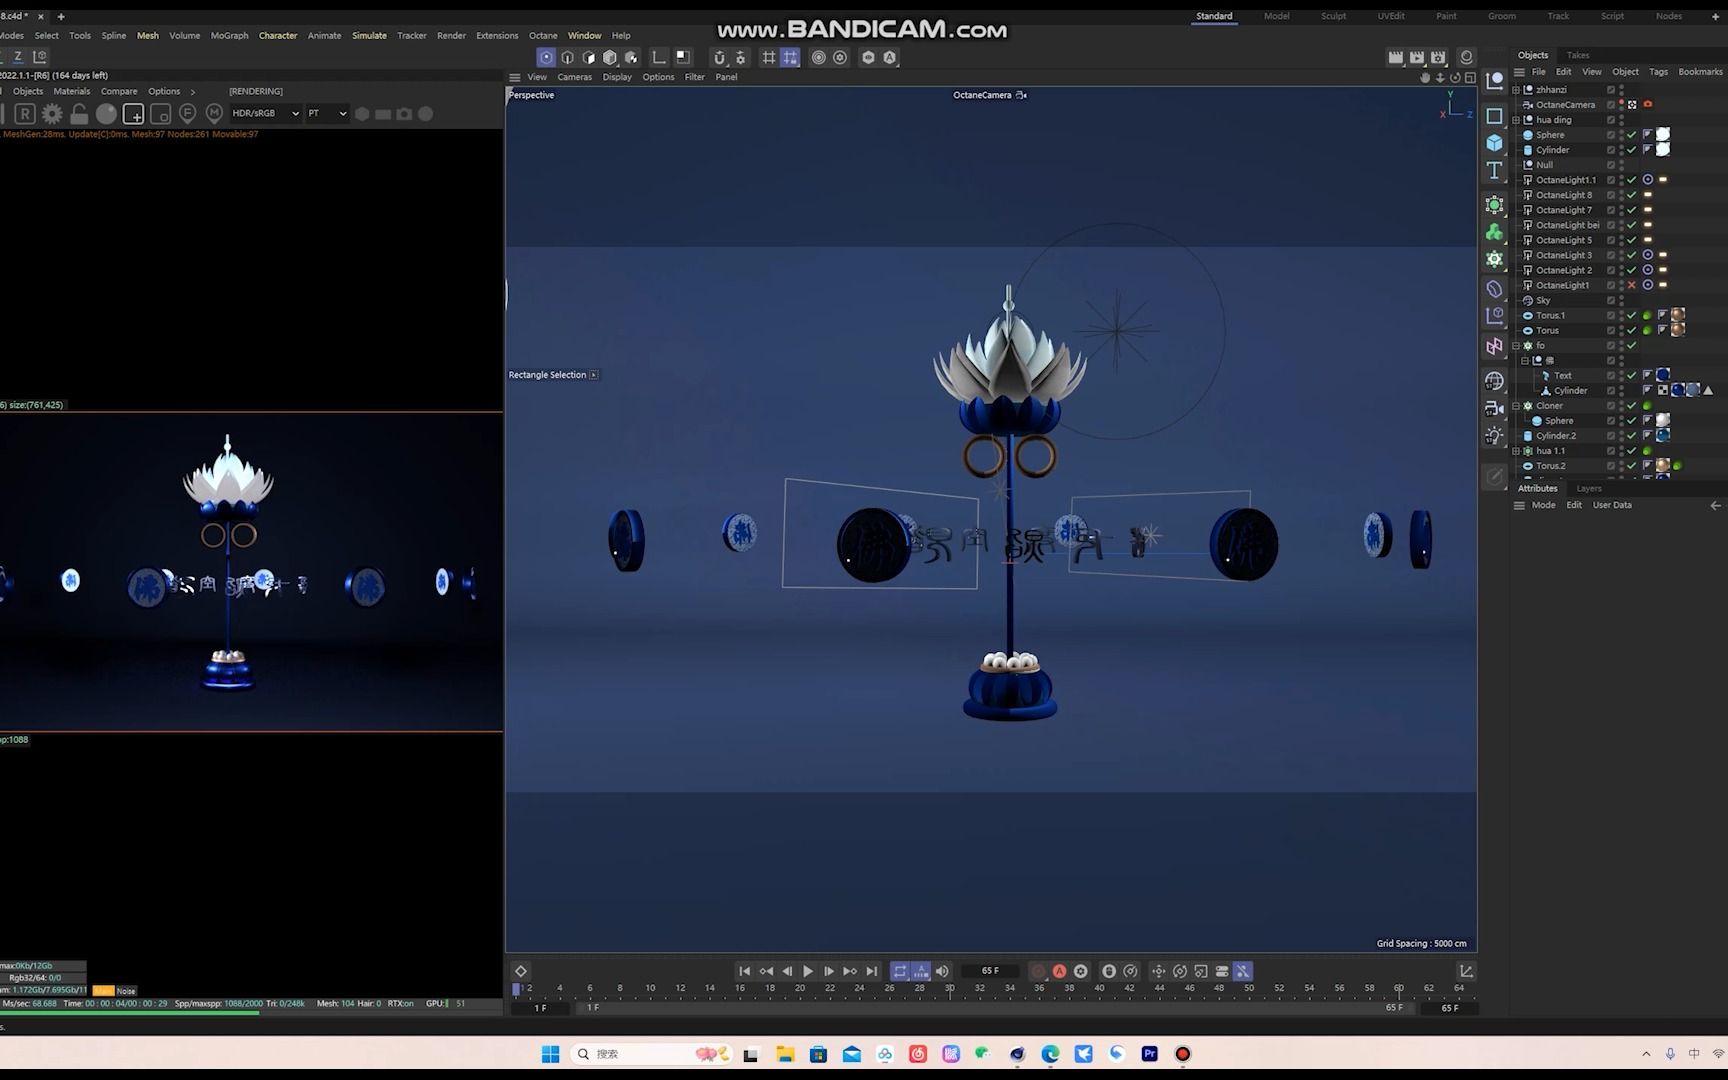
Task: Click the Mode button in the Attributes panel
Action: (x=1543, y=505)
